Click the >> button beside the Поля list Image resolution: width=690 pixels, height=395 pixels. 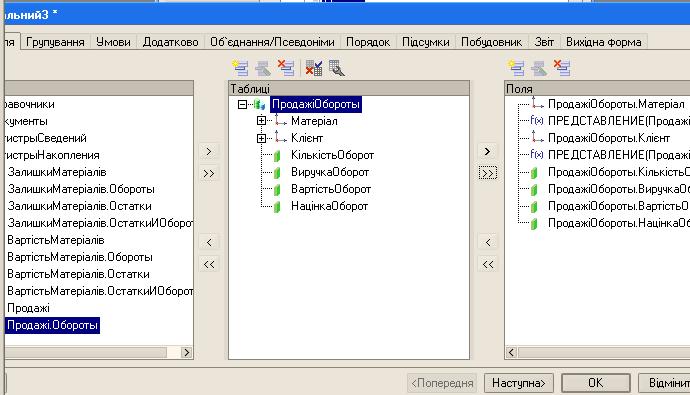point(488,173)
